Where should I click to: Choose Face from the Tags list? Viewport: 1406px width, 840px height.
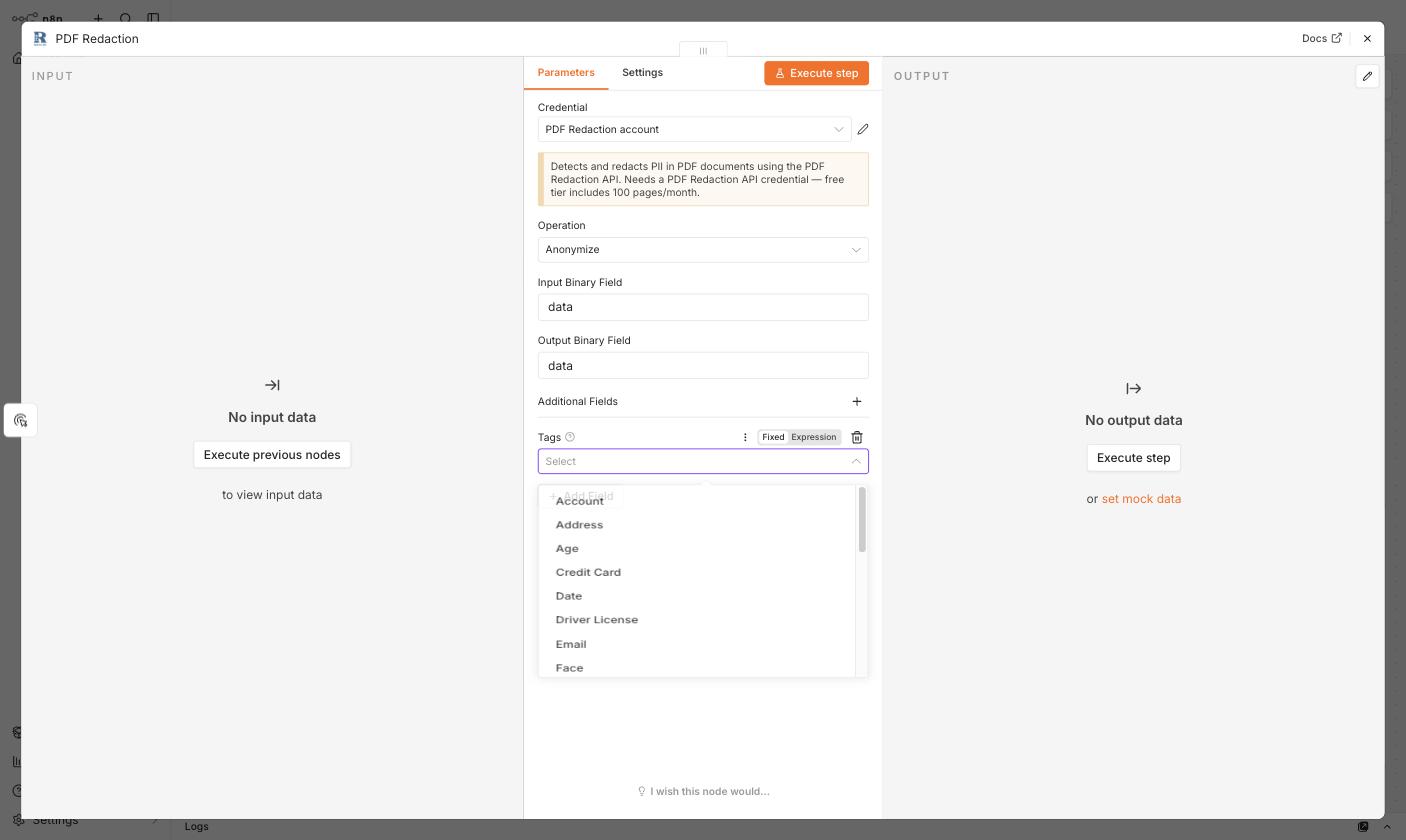(697, 667)
